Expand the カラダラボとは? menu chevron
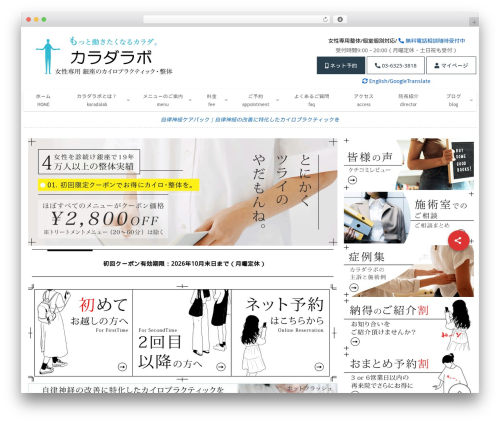Screen dimensions: 500x423 (128, 100)
